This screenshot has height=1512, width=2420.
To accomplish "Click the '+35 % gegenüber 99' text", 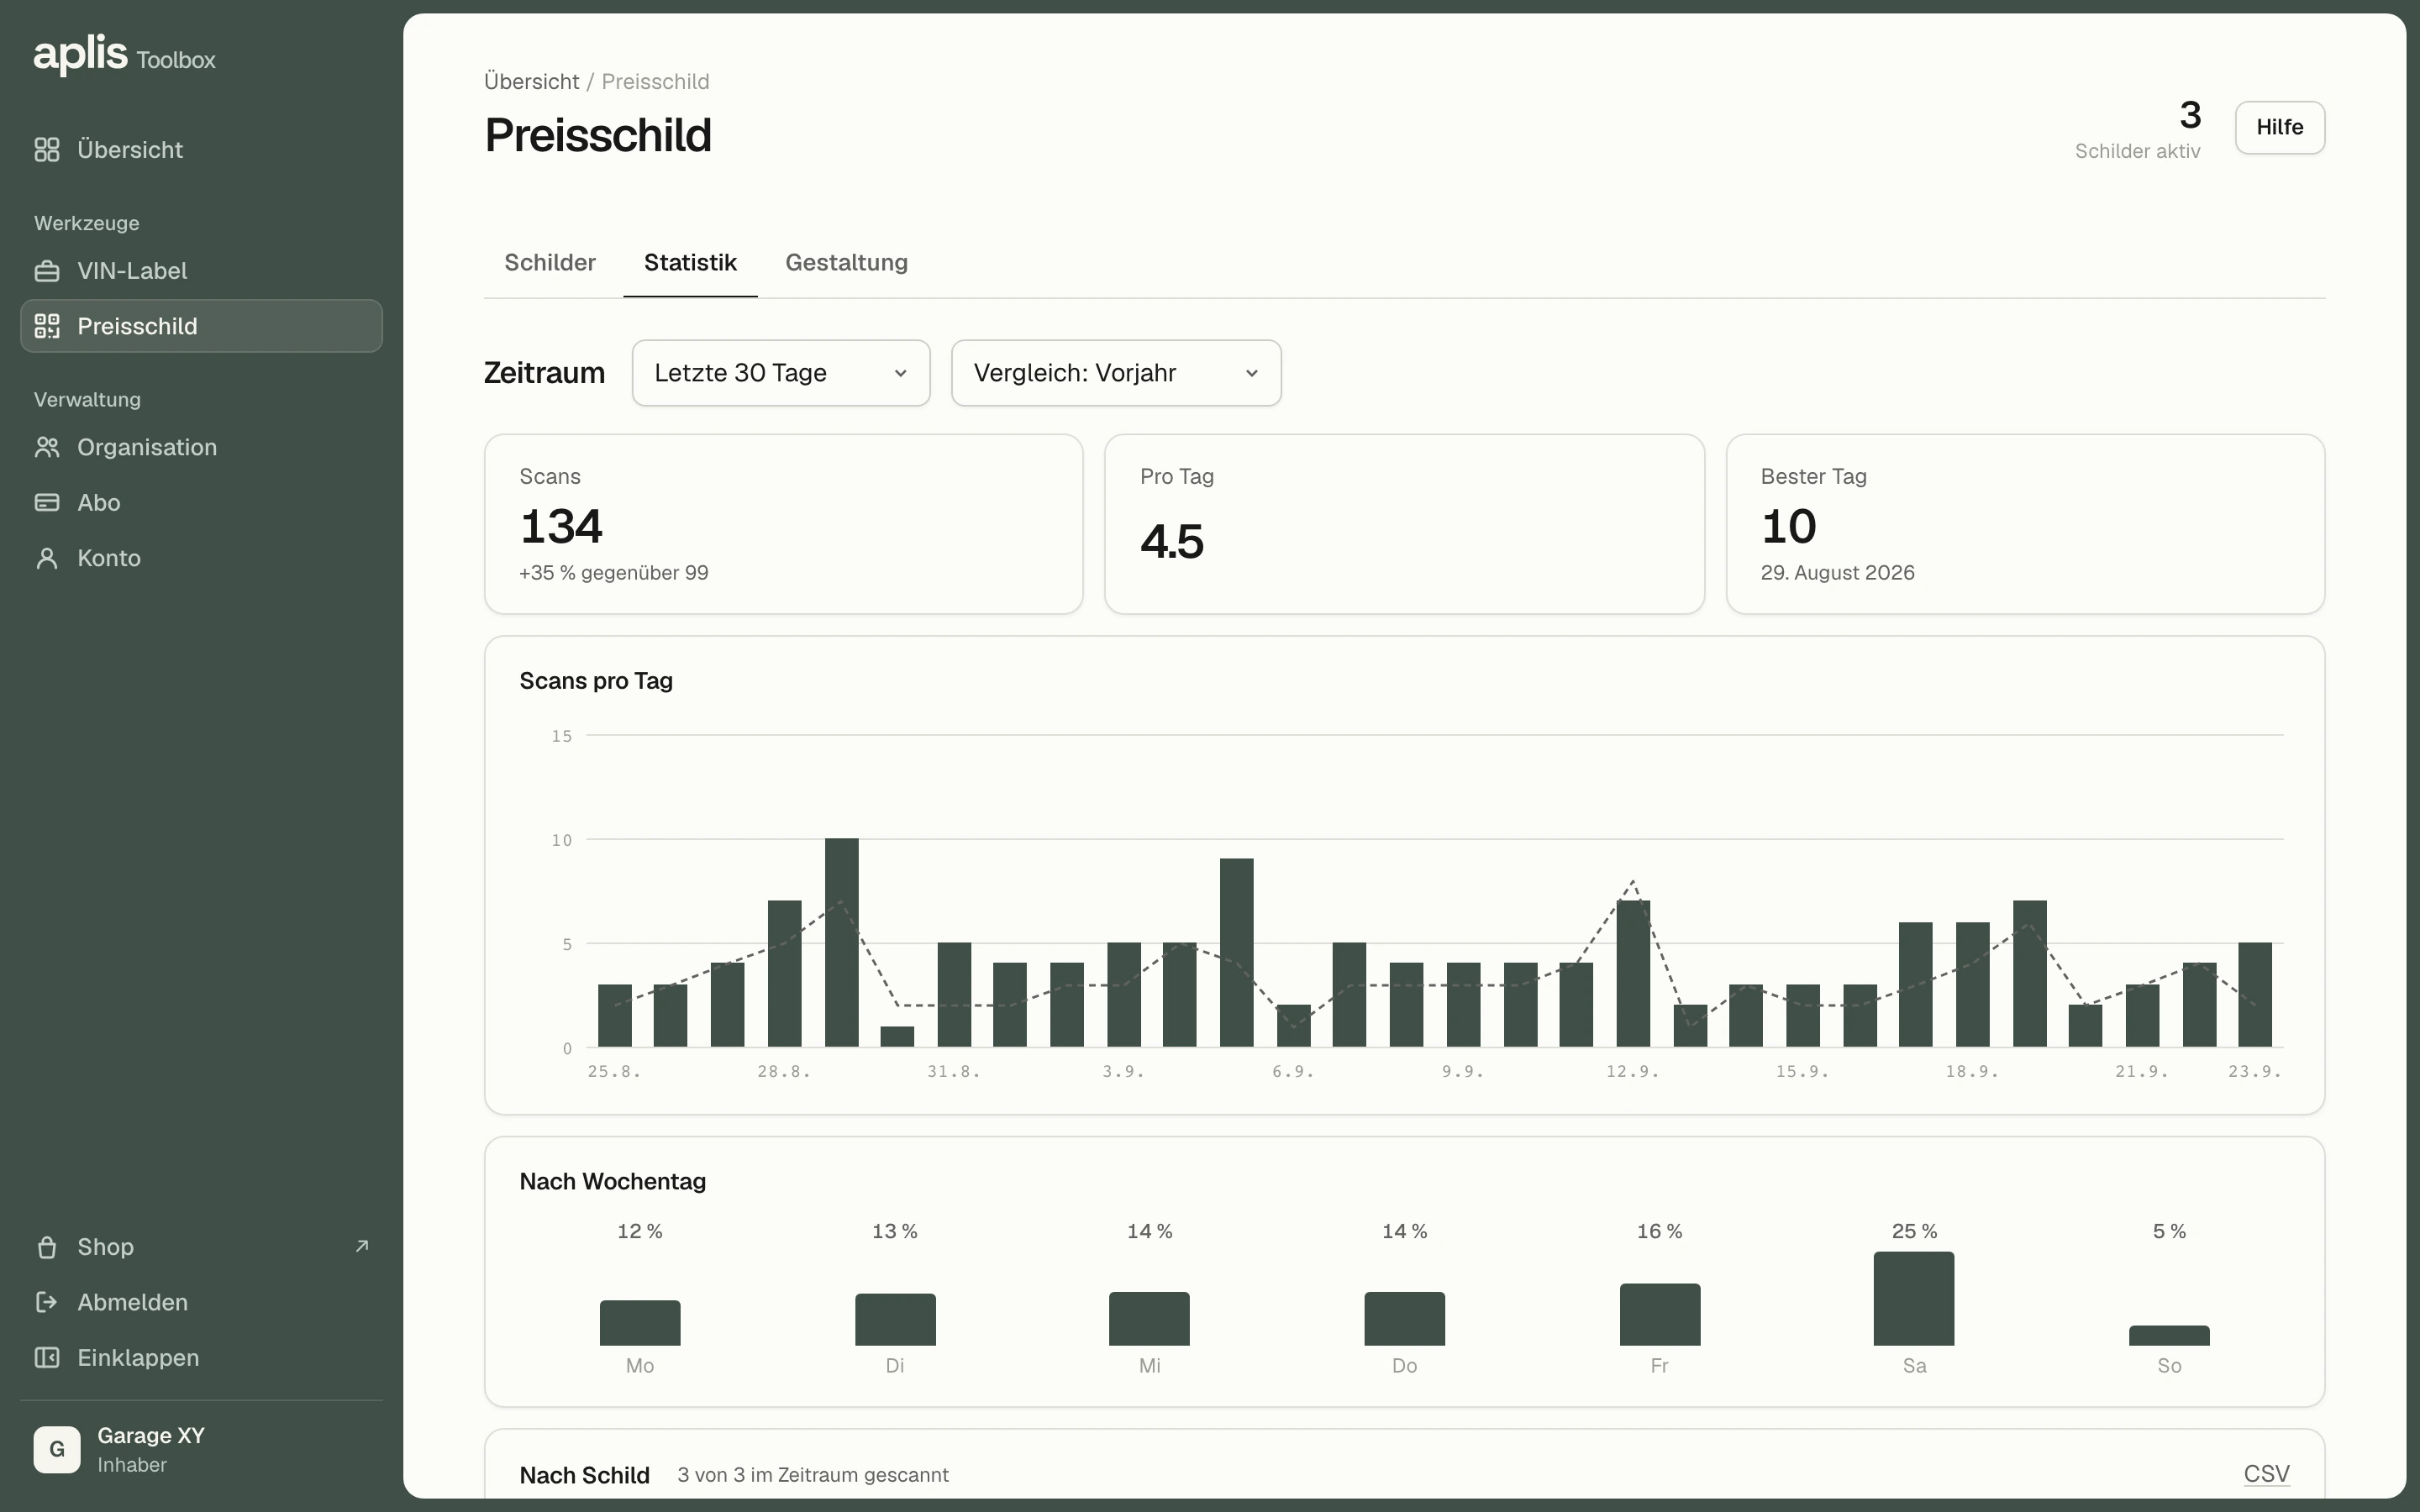I will click(613, 573).
